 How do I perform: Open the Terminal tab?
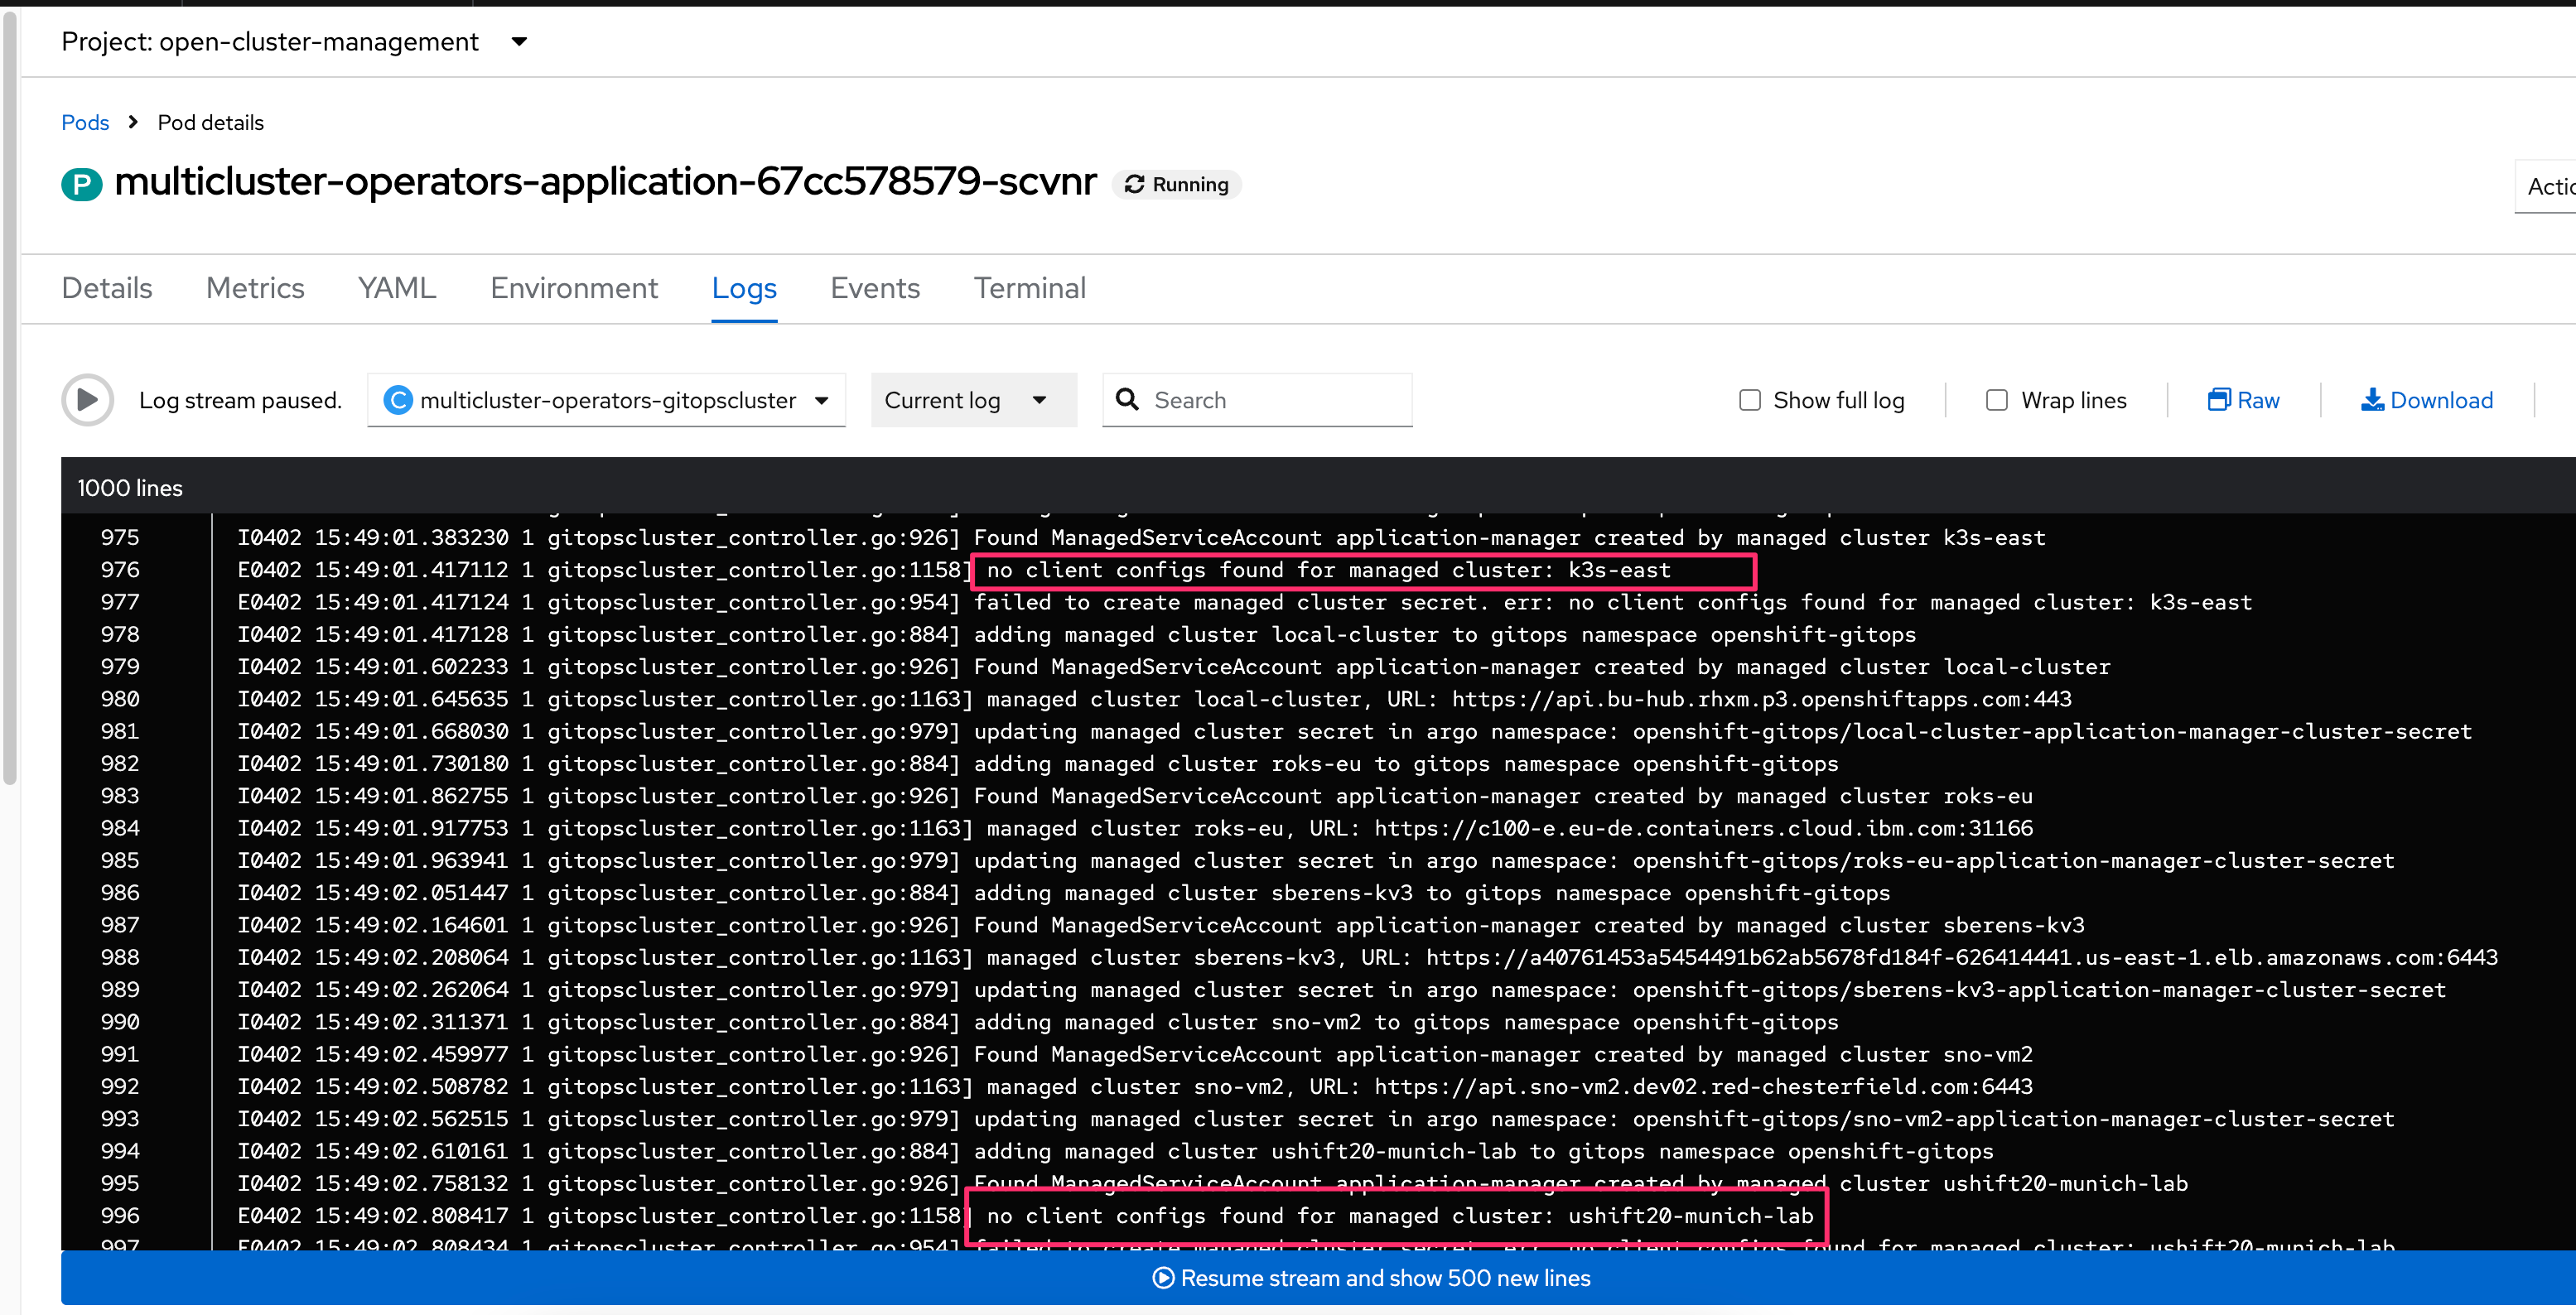click(x=1029, y=288)
